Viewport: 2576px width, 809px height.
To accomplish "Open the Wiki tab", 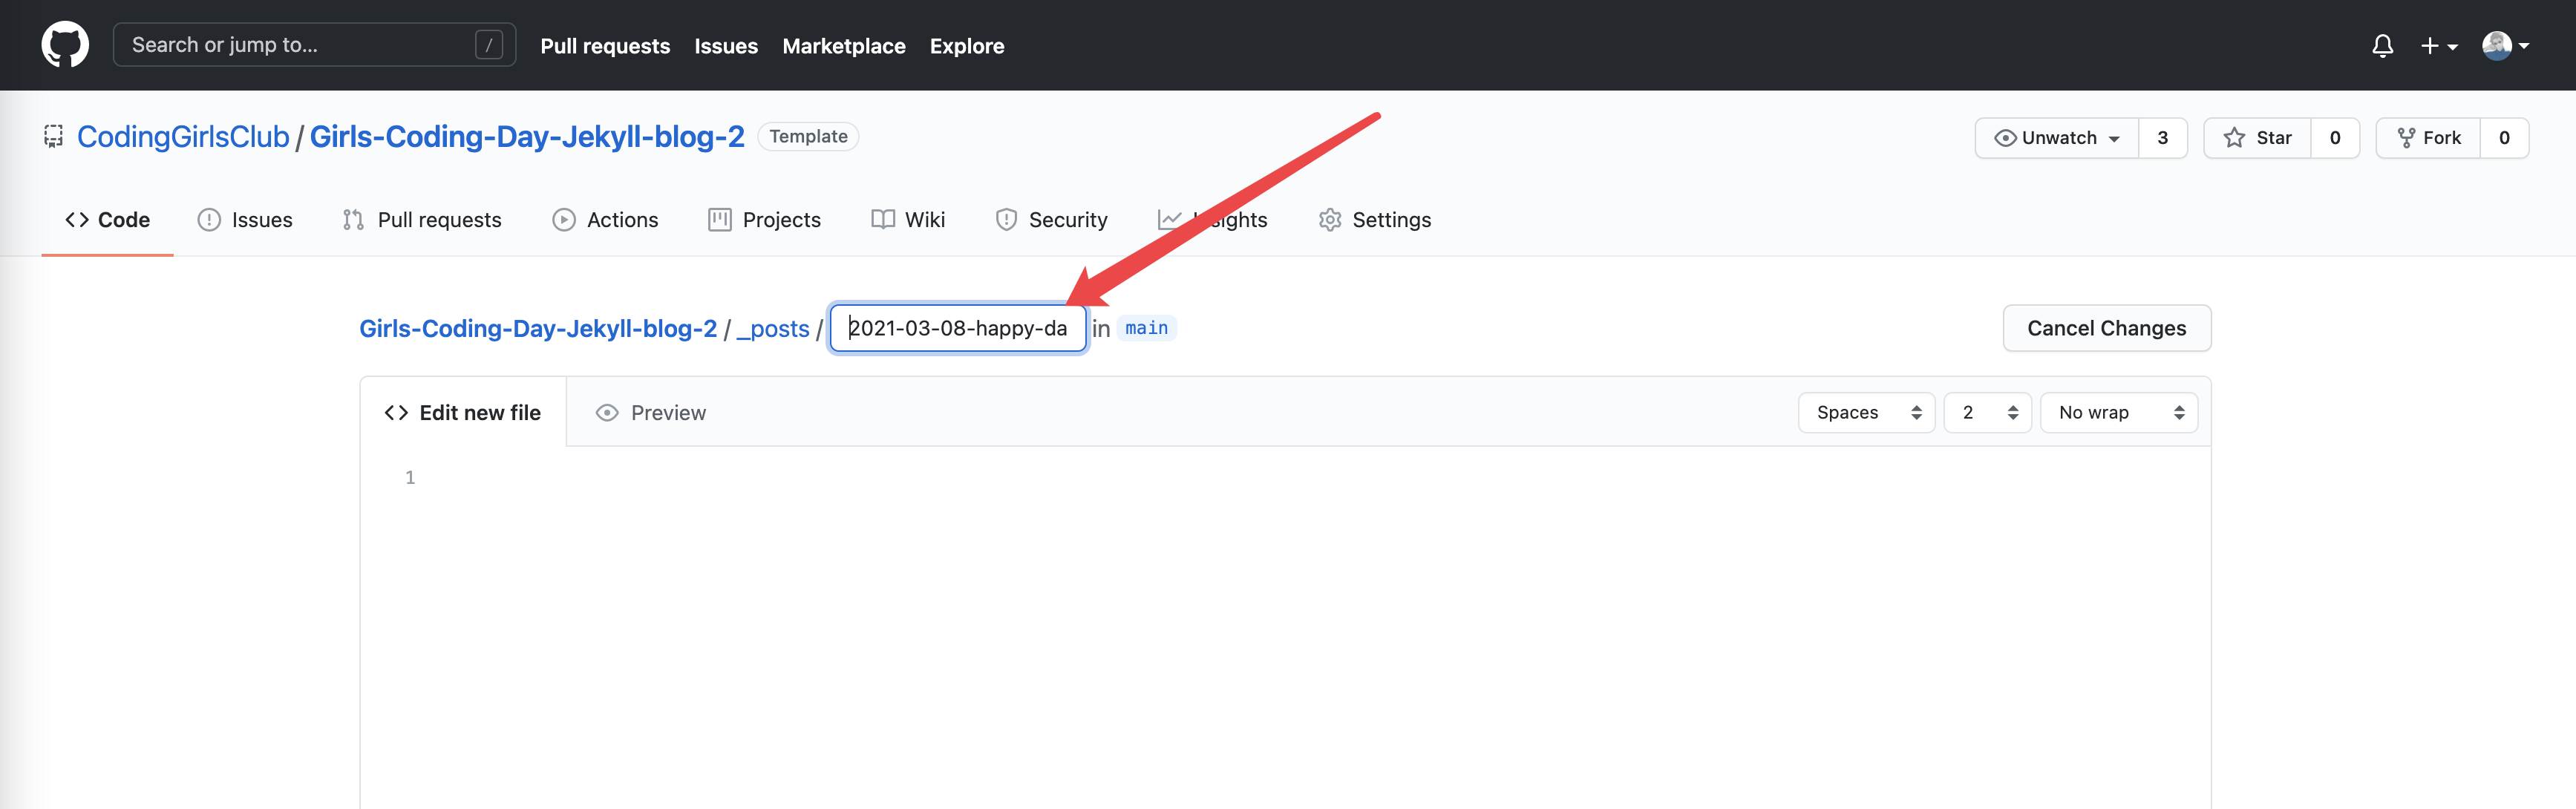I will click(907, 220).
